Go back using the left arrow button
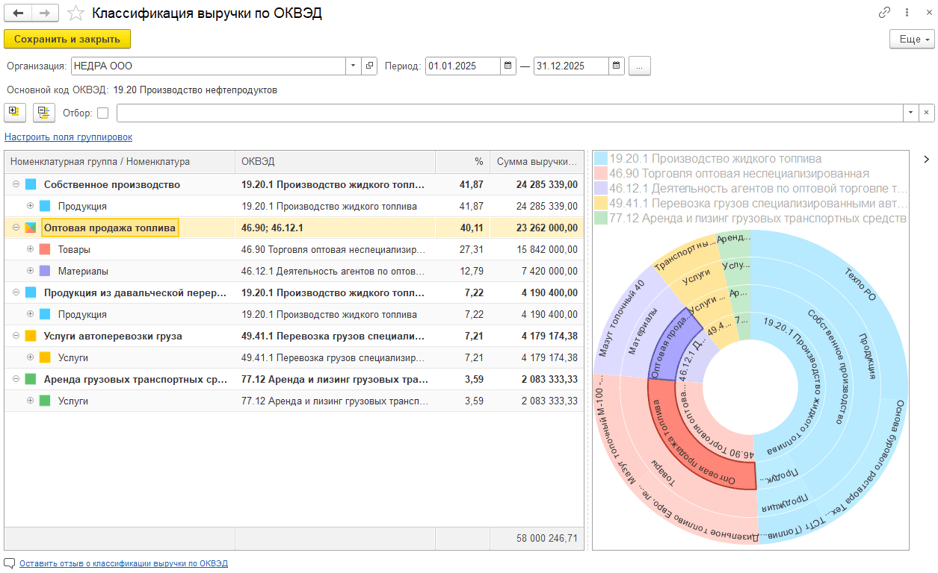 point(17,13)
